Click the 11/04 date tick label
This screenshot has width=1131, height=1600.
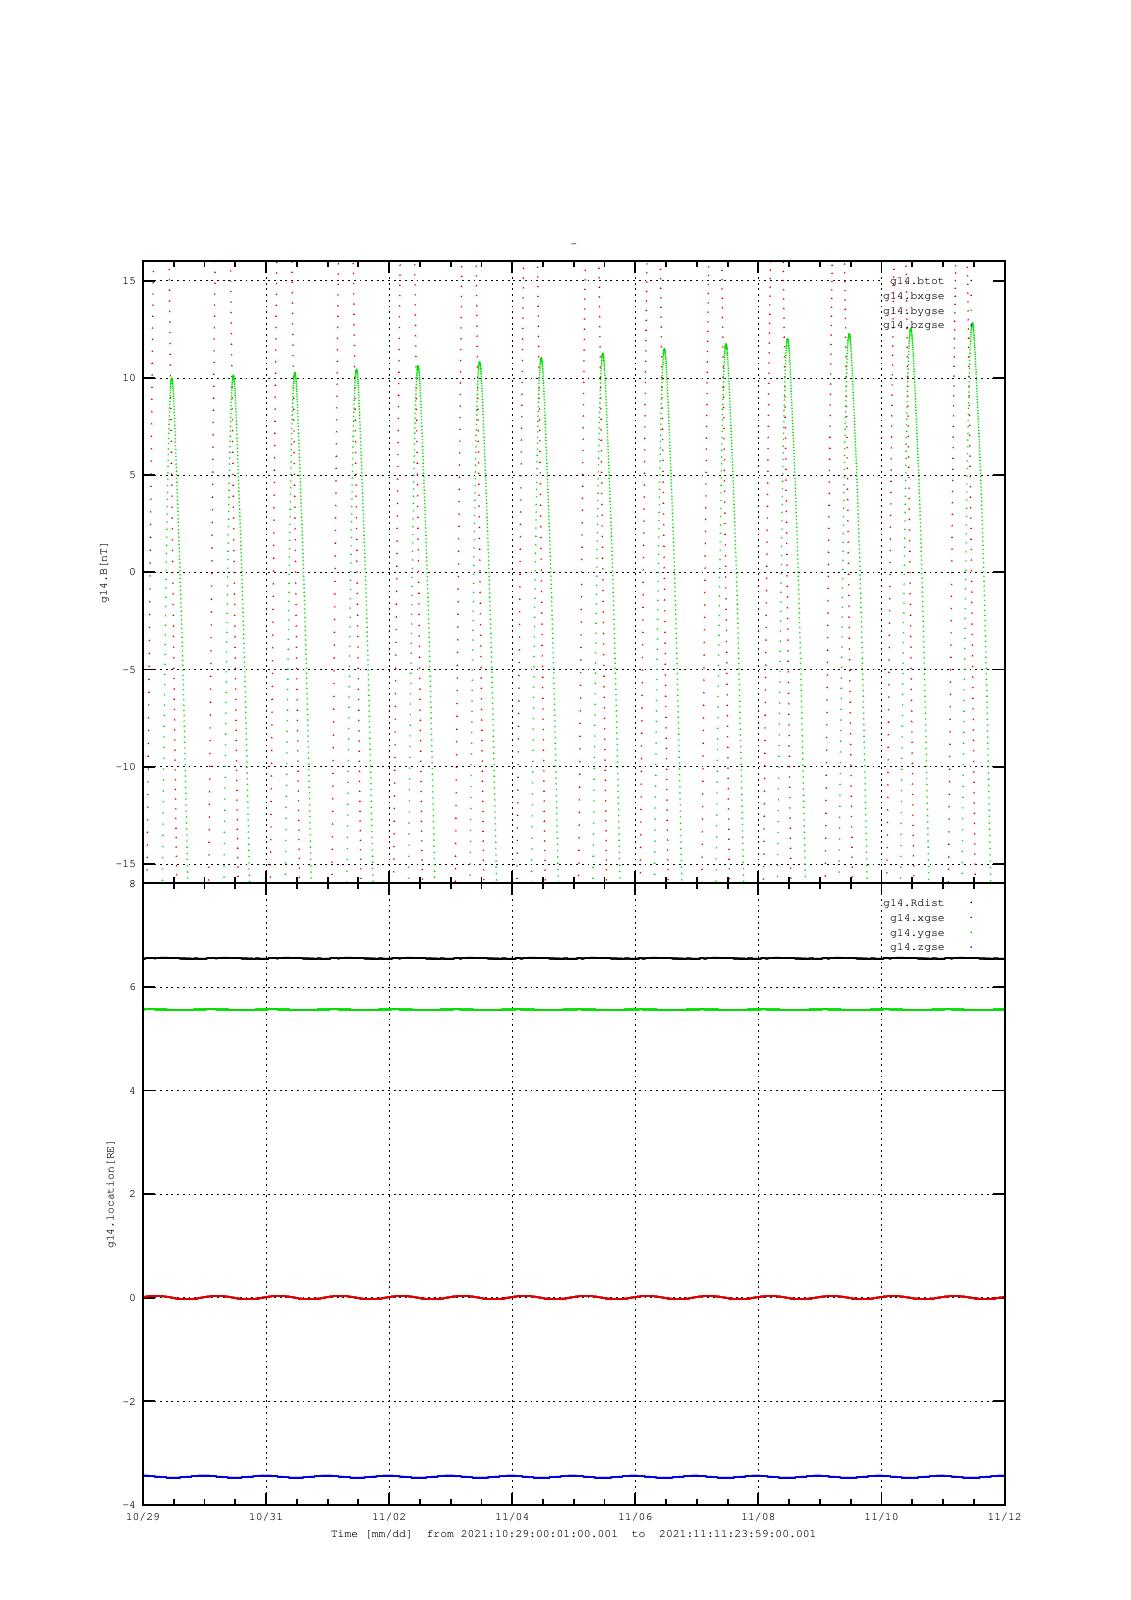tap(512, 1517)
